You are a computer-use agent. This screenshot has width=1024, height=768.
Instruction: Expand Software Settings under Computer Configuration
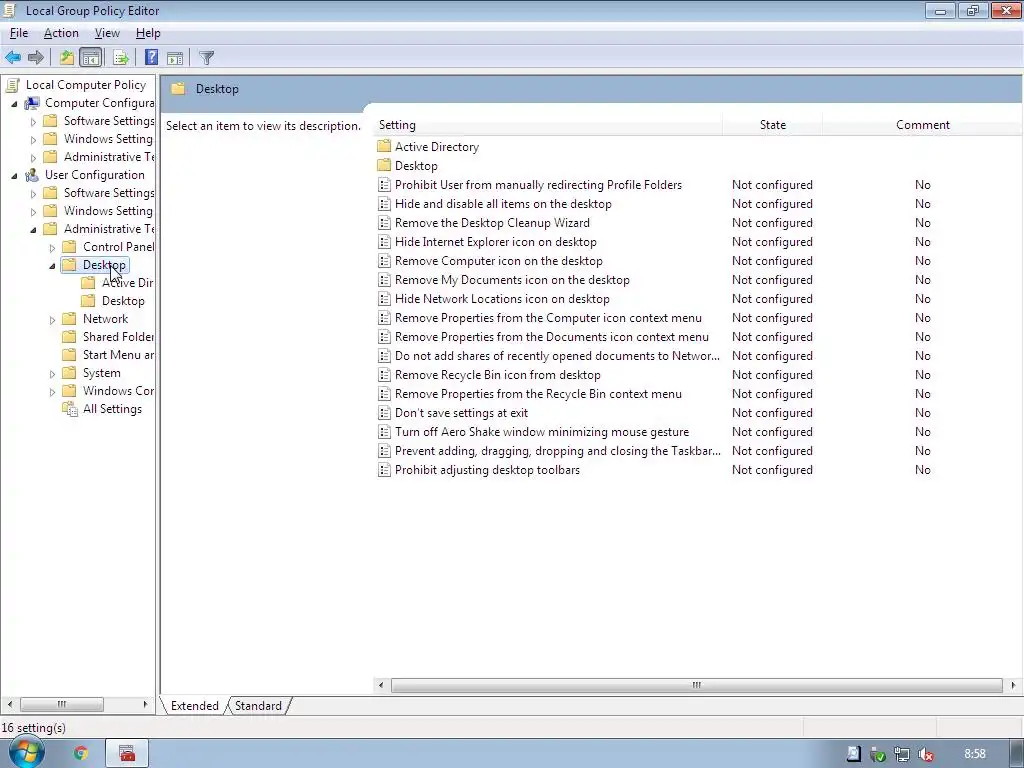coord(33,121)
